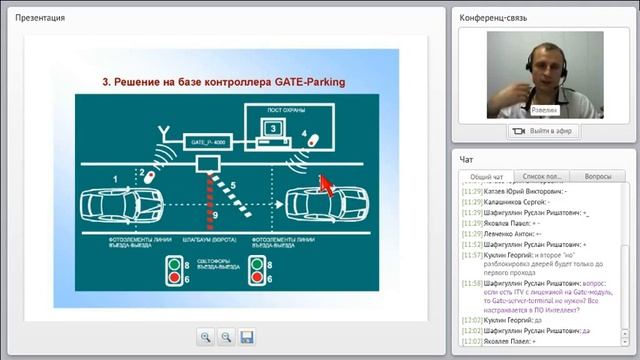The image size is (640, 360).
Task: Click the Презентация panel heading
Action: (x=40, y=18)
